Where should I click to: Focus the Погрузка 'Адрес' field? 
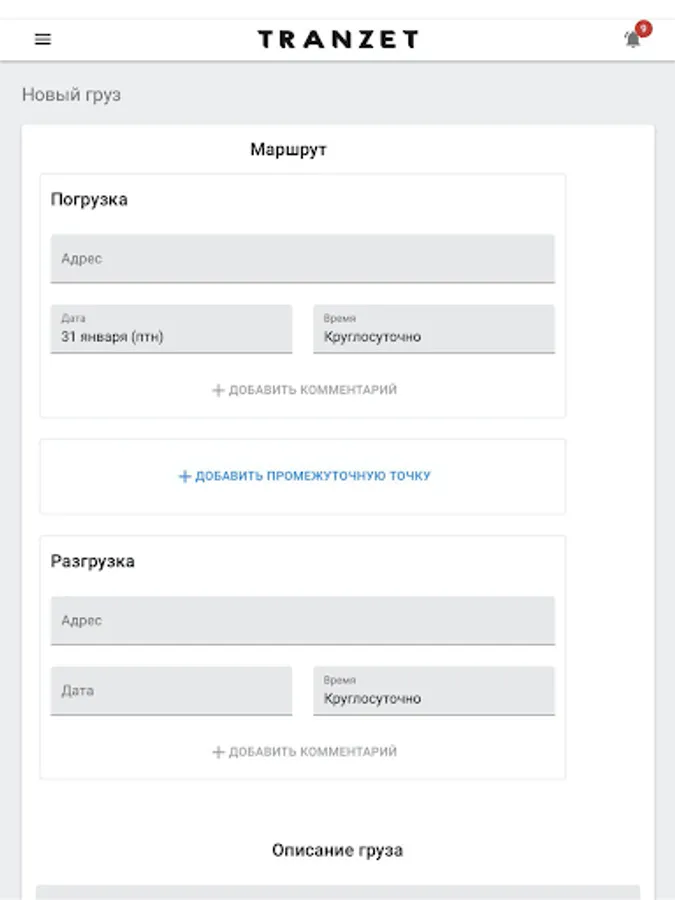coord(302,259)
